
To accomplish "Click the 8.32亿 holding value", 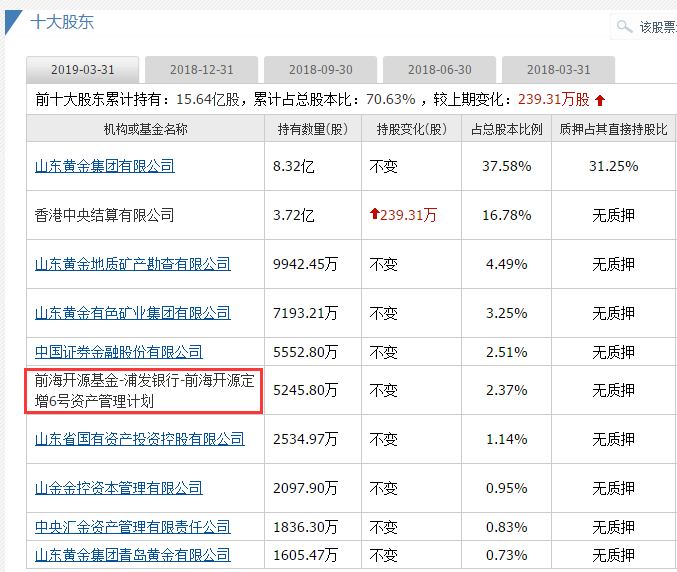I will point(294,166).
